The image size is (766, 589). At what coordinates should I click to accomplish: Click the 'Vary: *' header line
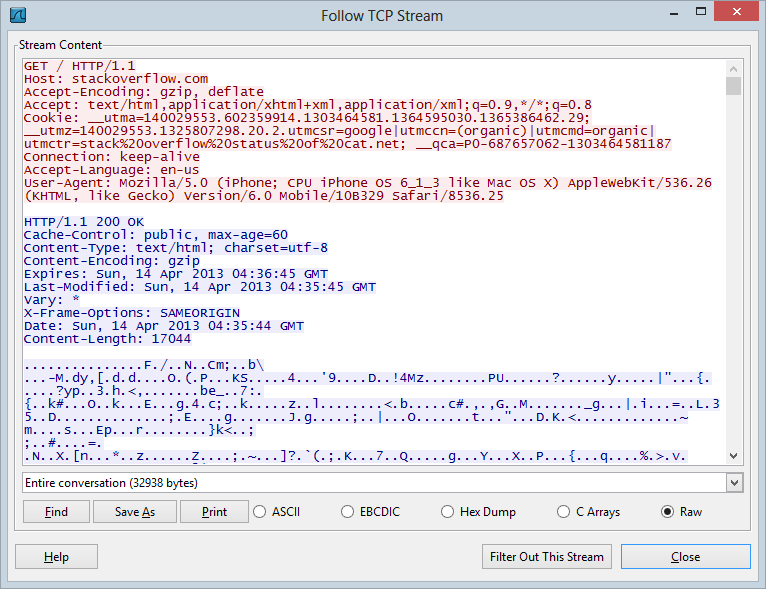[52, 300]
